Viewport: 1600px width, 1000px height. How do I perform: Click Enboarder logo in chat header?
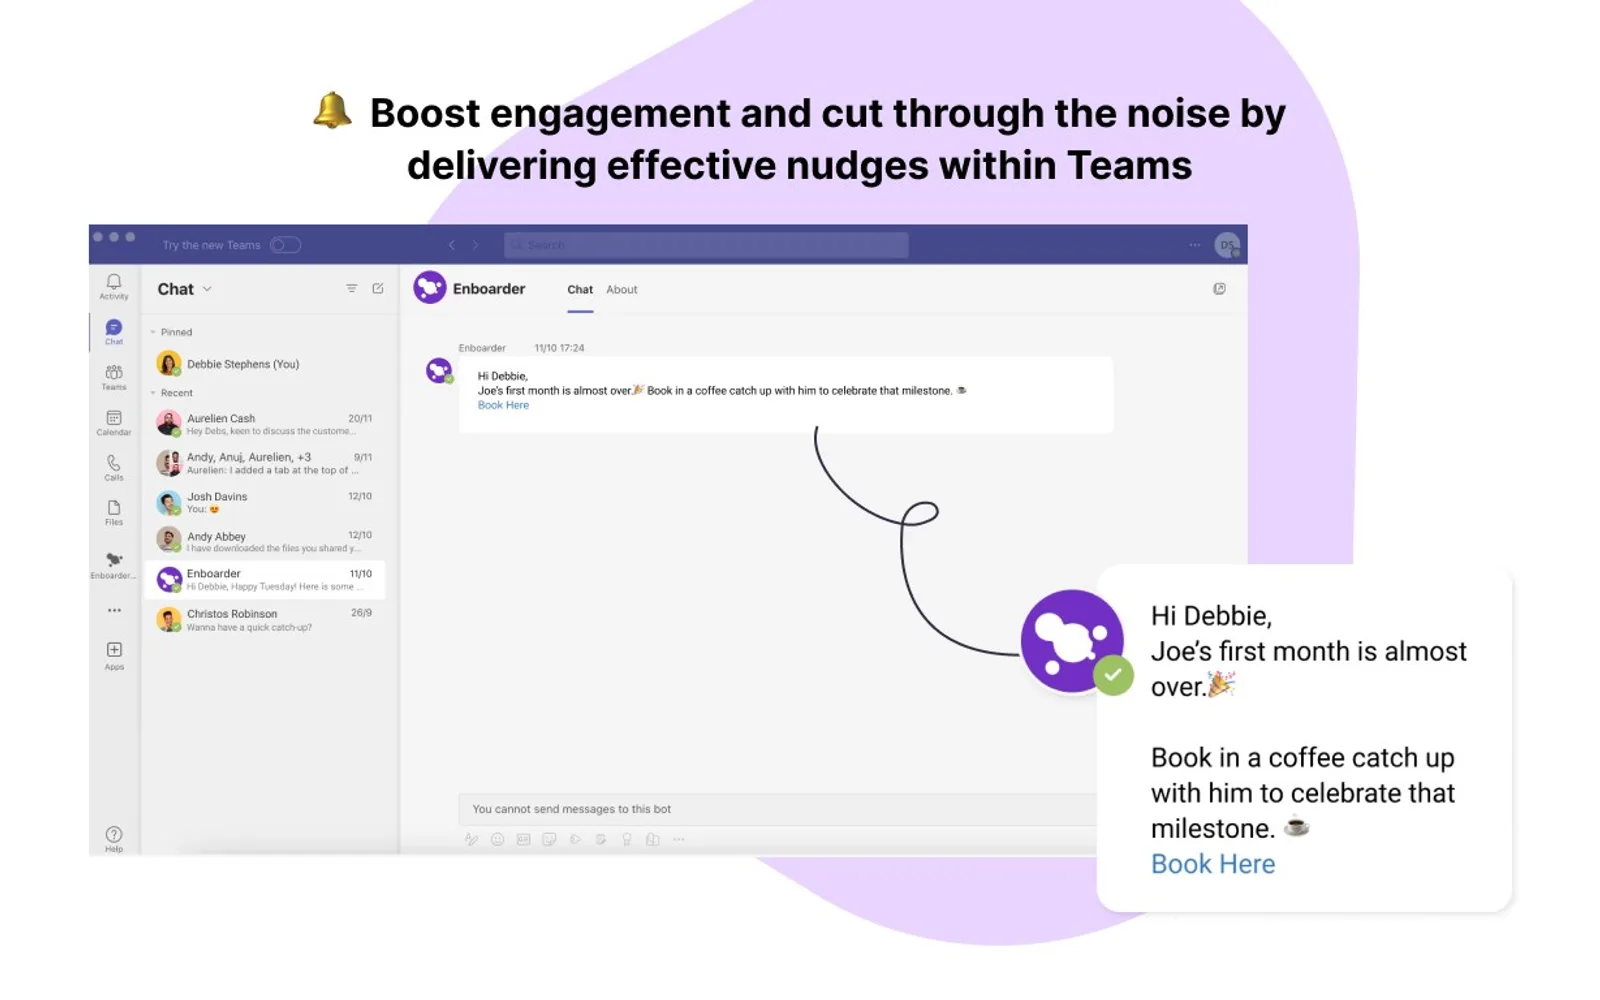click(430, 288)
